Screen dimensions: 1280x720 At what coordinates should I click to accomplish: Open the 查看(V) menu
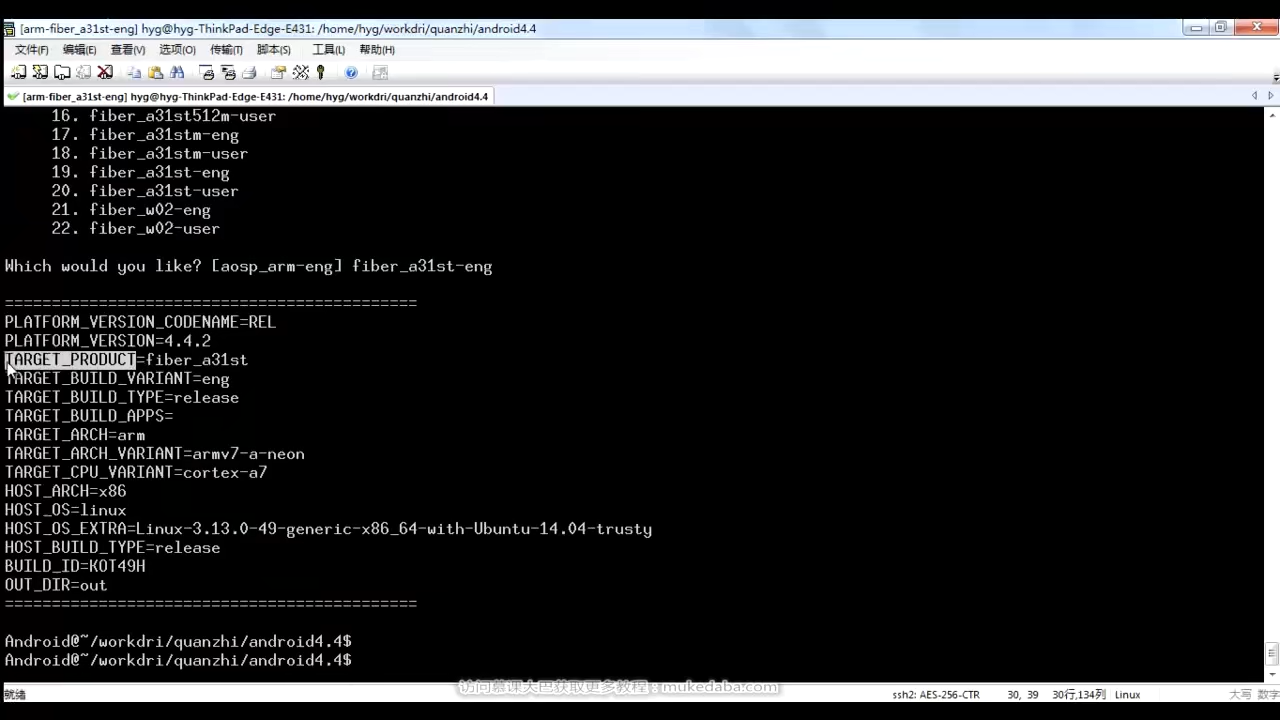pyautogui.click(x=128, y=49)
